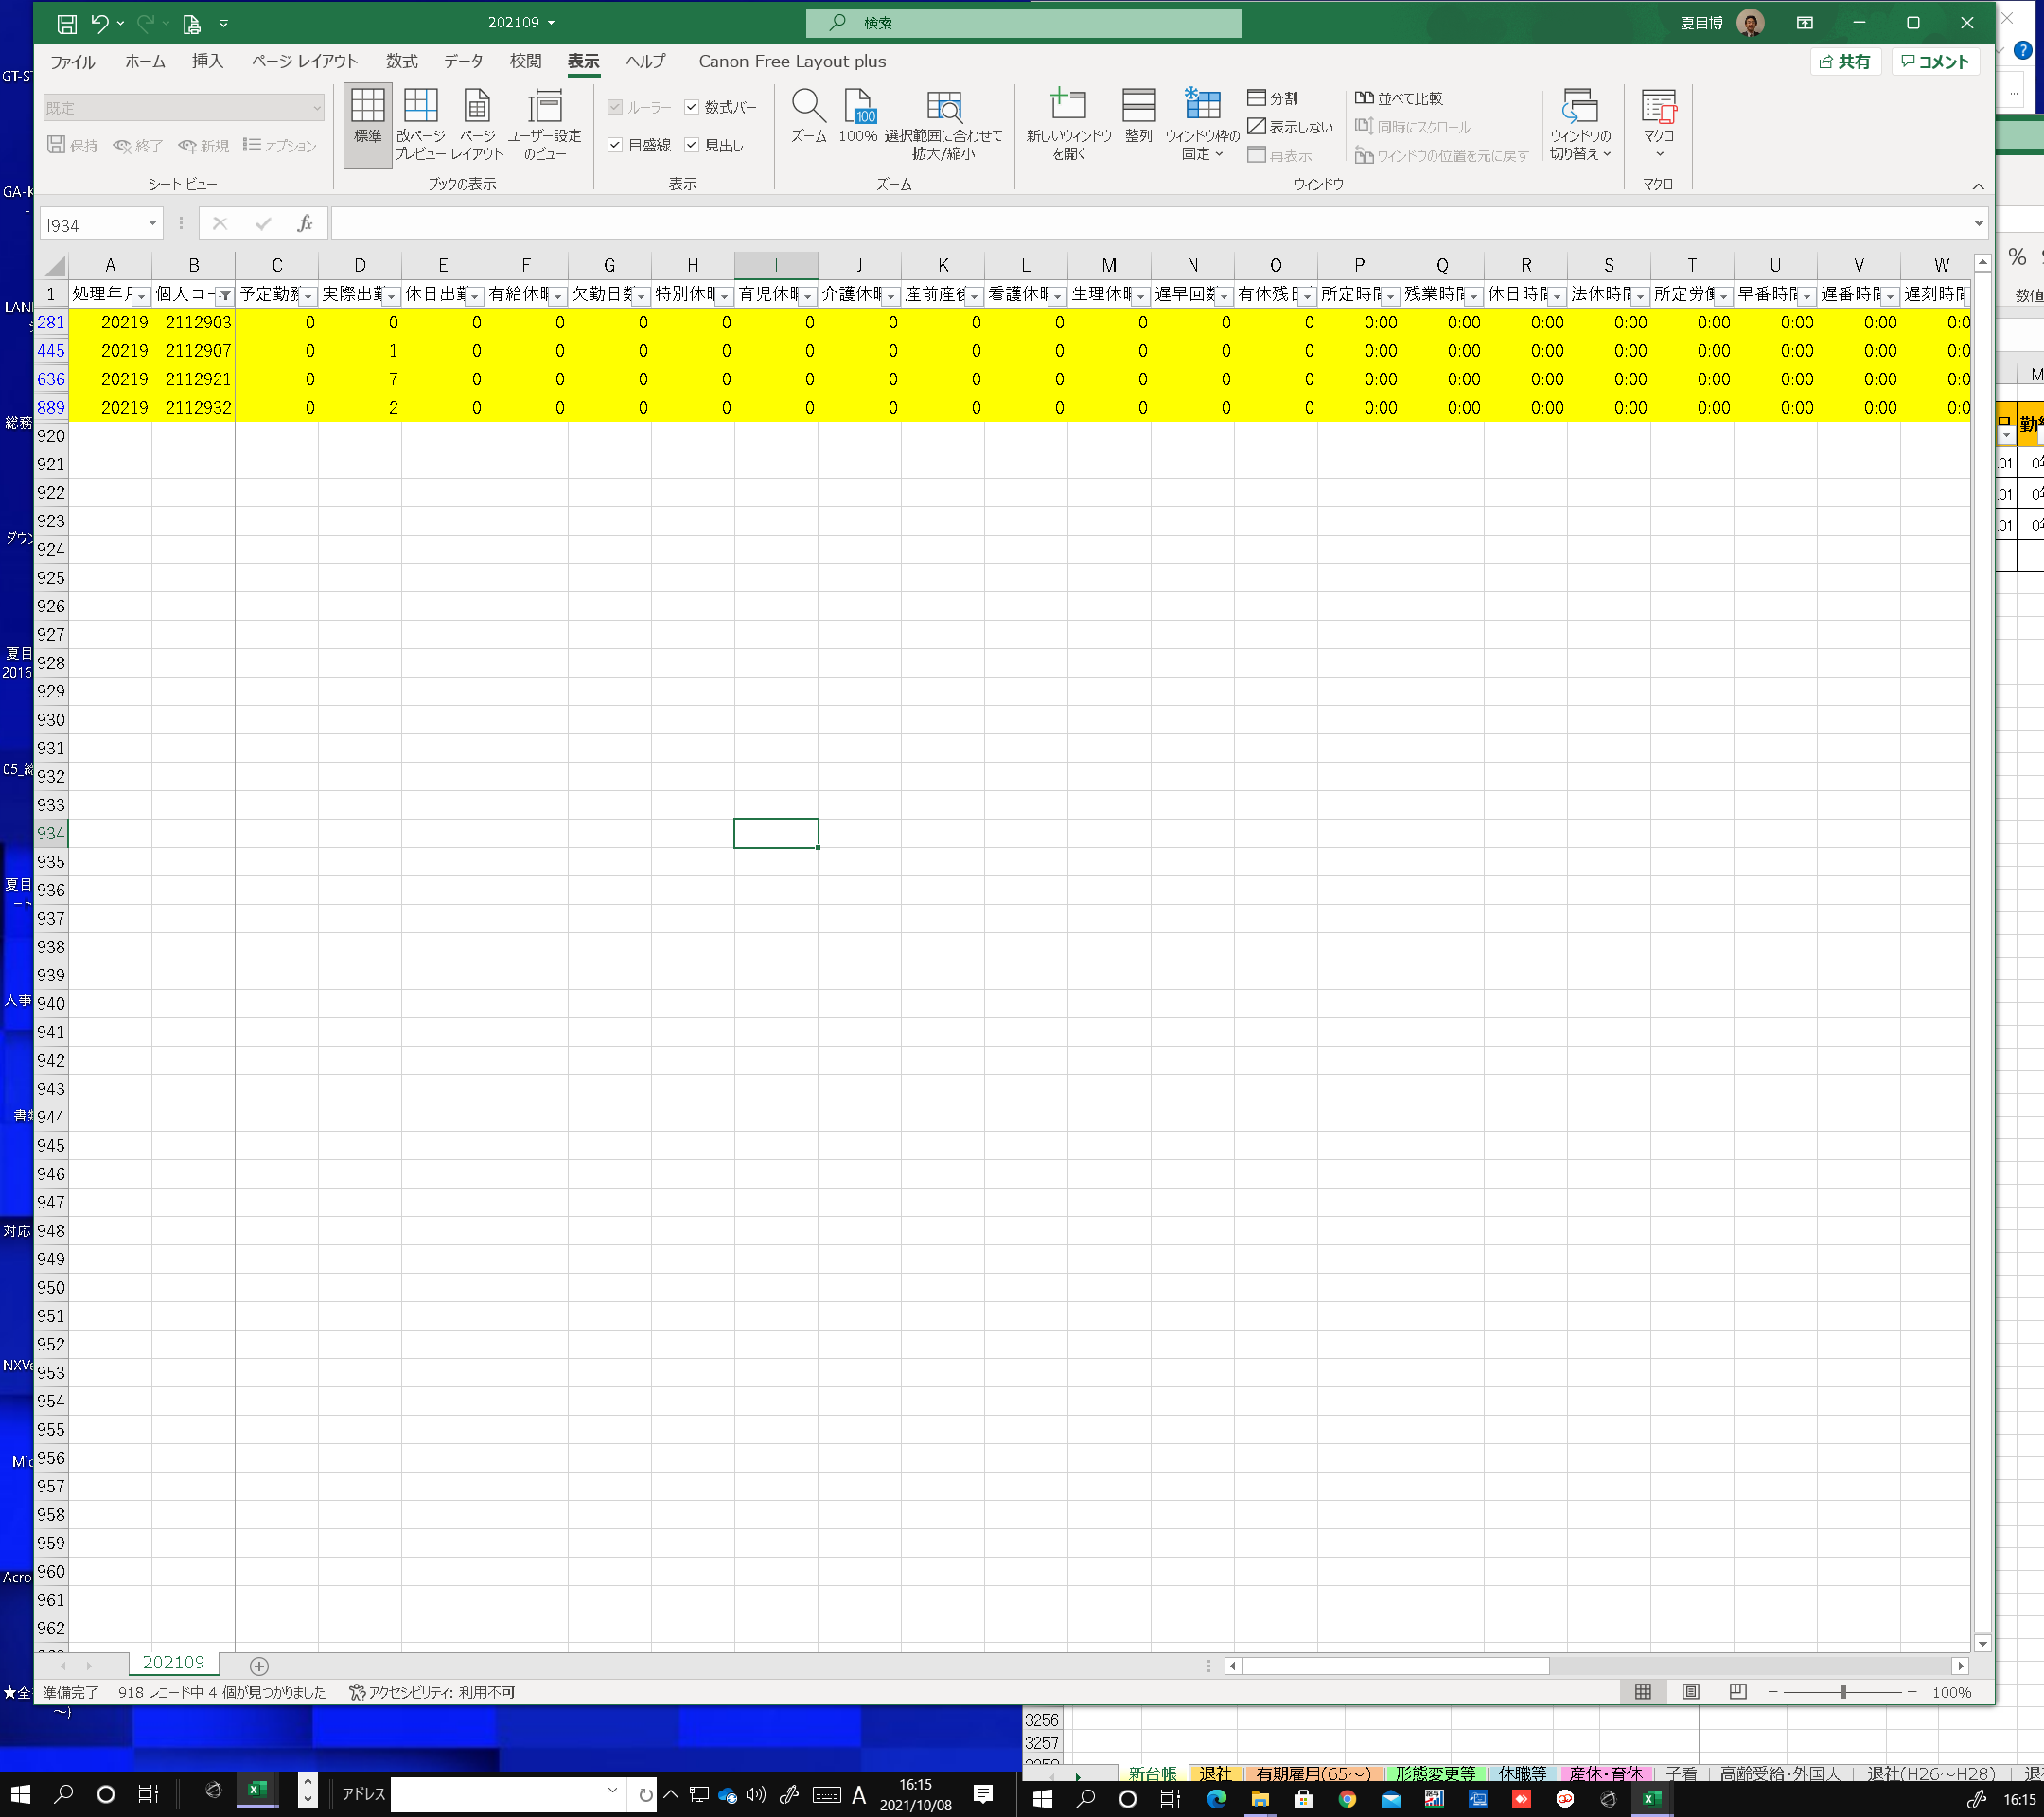Toggle the 見出し headings checkbox
This screenshot has width=2044, height=1817.
click(x=691, y=145)
